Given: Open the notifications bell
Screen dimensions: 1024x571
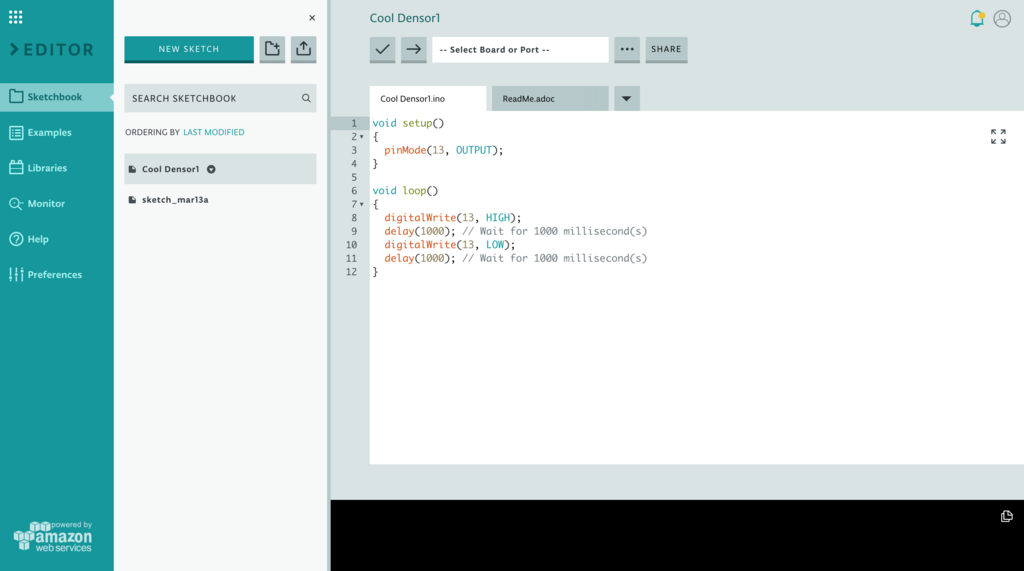Looking at the screenshot, I should [x=976, y=18].
